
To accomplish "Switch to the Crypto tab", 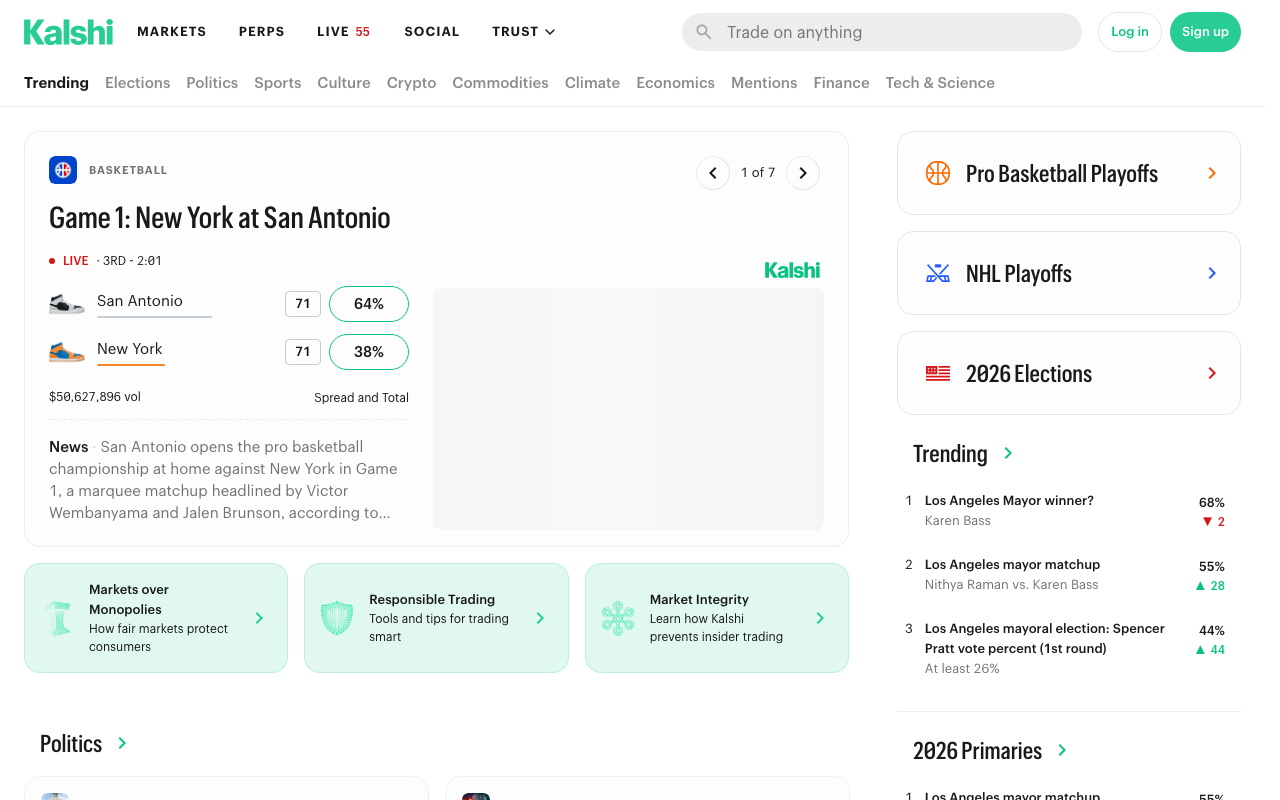I will [412, 83].
